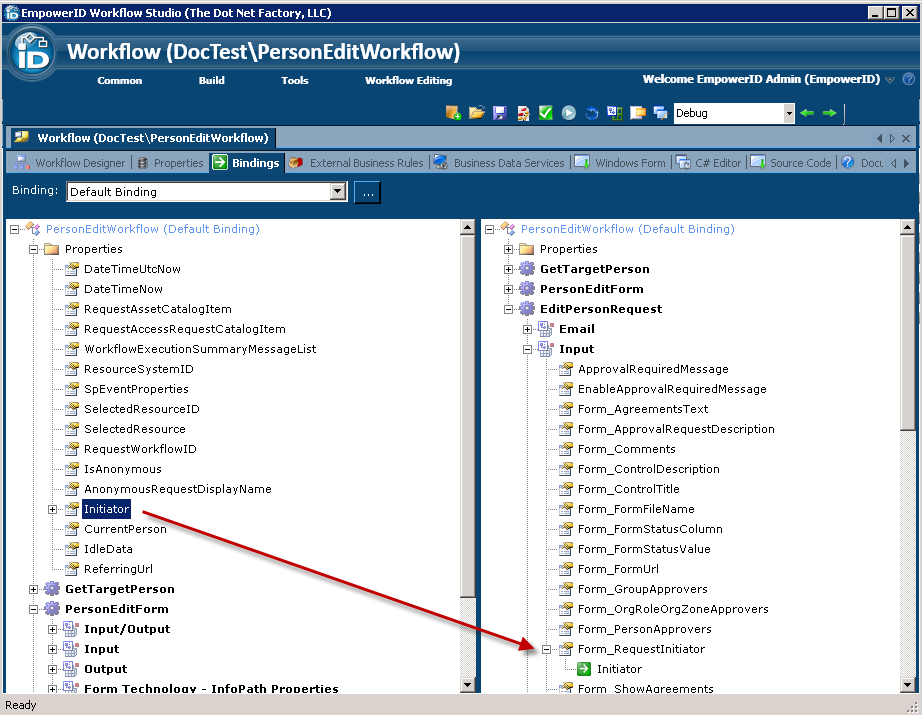Expand the Initiator node in left tree

coord(53,509)
